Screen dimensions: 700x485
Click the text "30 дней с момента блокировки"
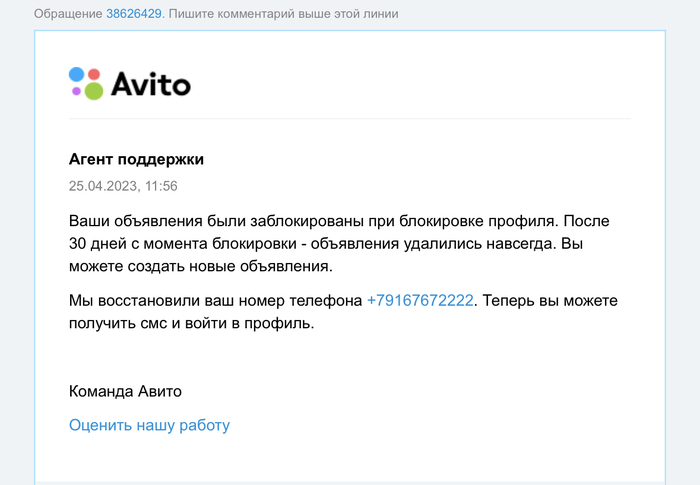175,243
